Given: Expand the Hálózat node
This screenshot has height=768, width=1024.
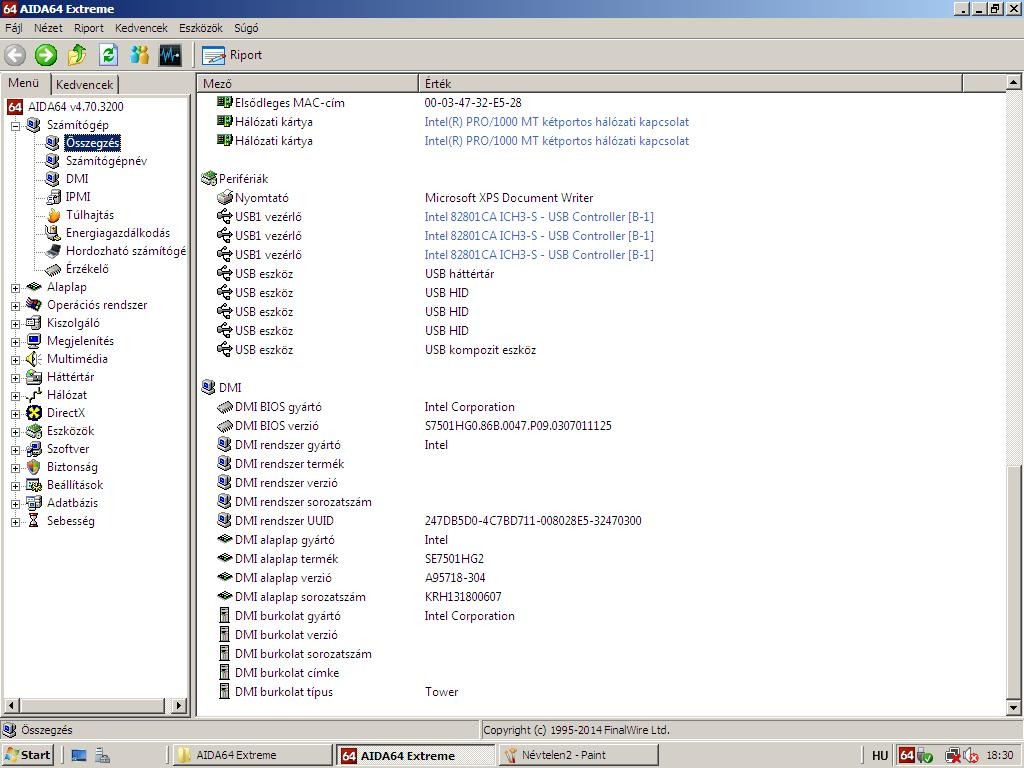Looking at the screenshot, I should 16,396.
